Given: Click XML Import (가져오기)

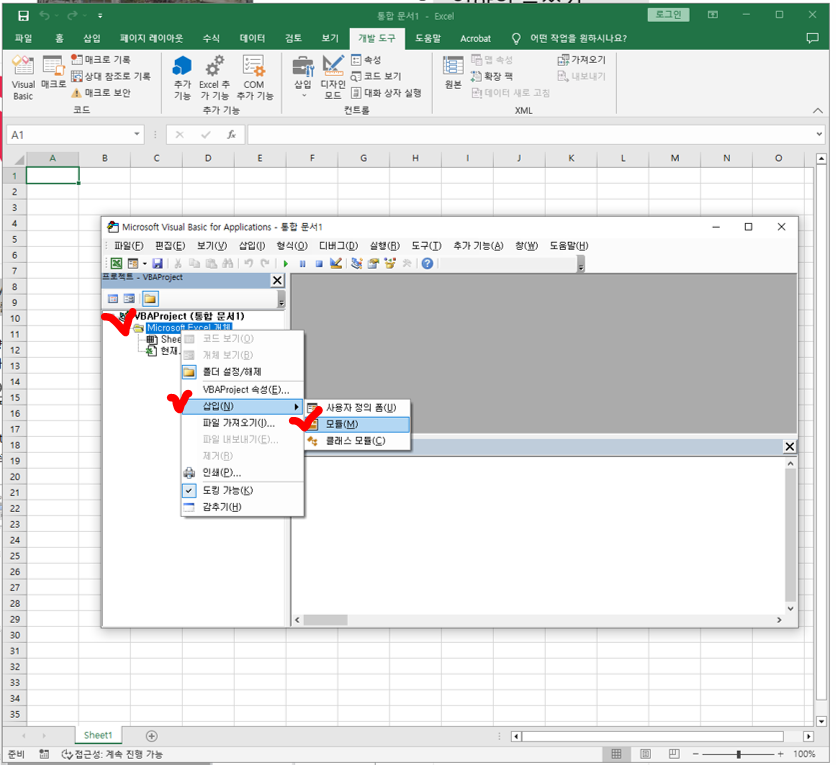Looking at the screenshot, I should pos(581,60).
